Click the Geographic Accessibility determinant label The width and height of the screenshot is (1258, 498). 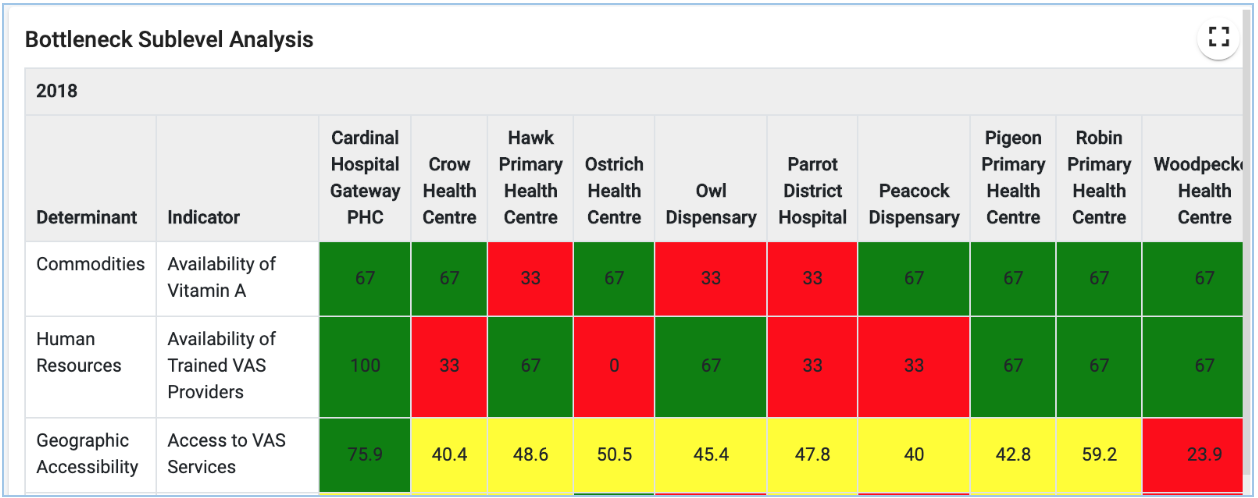88,454
